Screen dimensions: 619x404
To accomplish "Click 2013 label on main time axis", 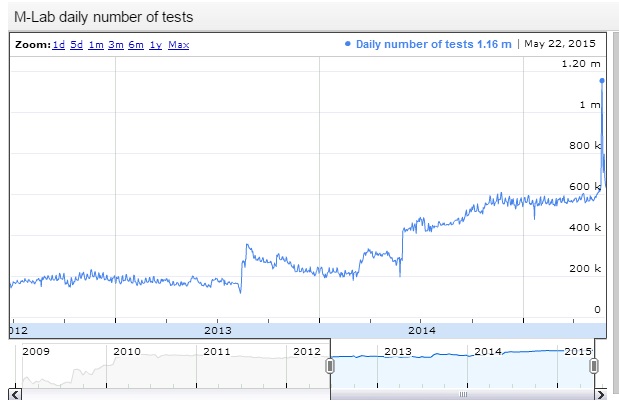I will pos(218,331).
